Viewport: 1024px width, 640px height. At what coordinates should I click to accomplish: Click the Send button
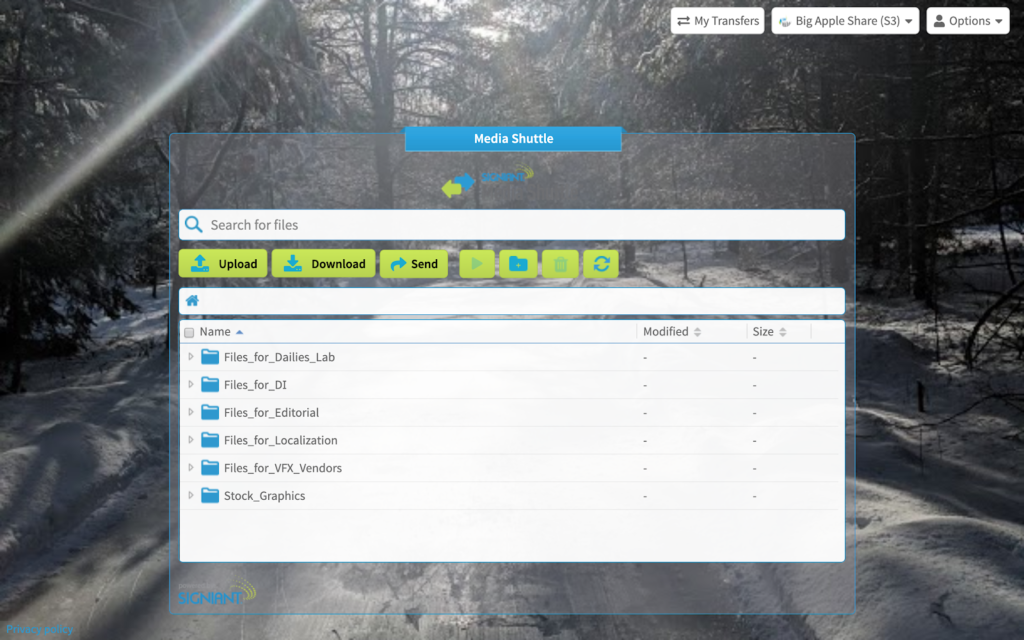point(414,264)
